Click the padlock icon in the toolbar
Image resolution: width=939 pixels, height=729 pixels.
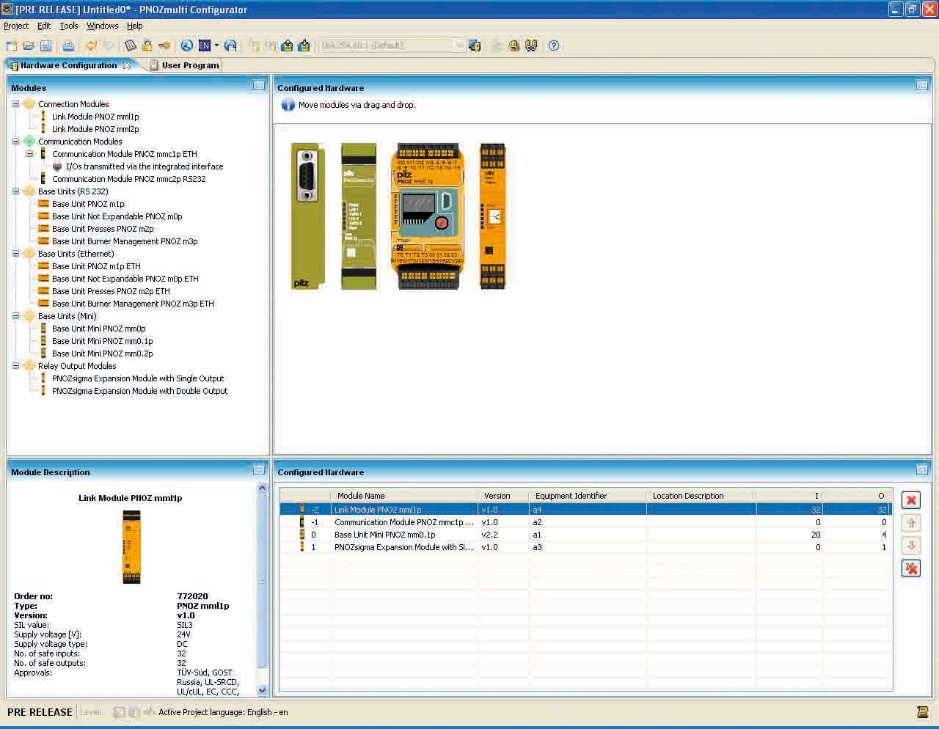point(147,46)
